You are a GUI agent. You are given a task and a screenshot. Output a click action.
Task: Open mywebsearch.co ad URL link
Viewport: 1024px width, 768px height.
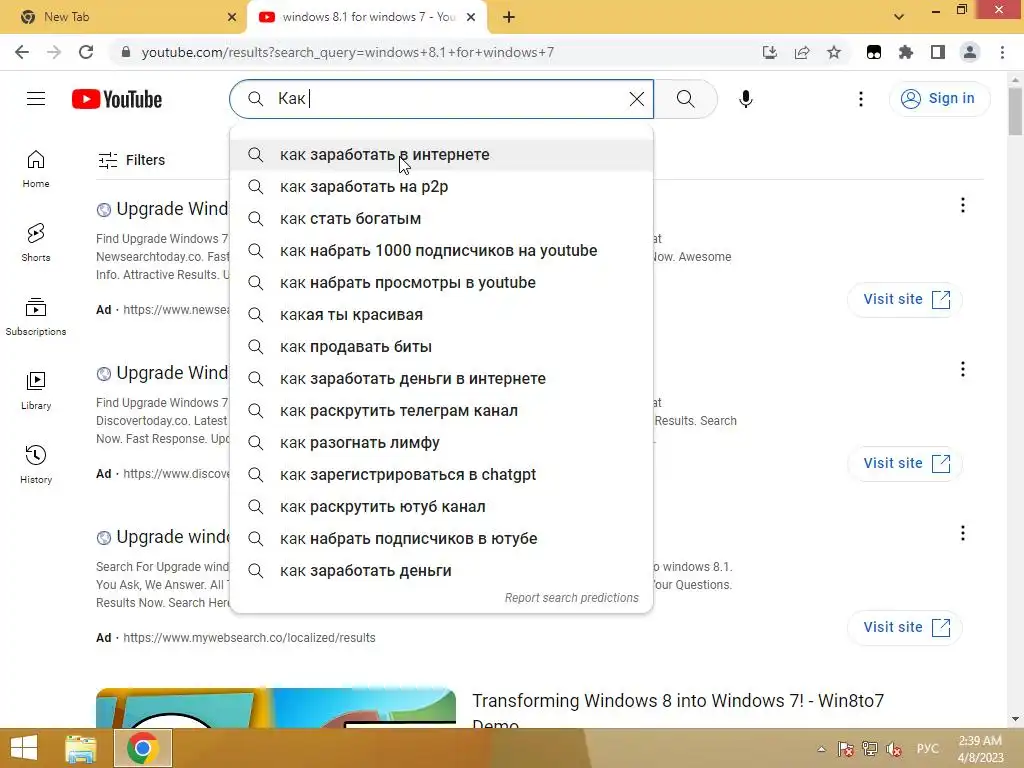[x=249, y=637]
